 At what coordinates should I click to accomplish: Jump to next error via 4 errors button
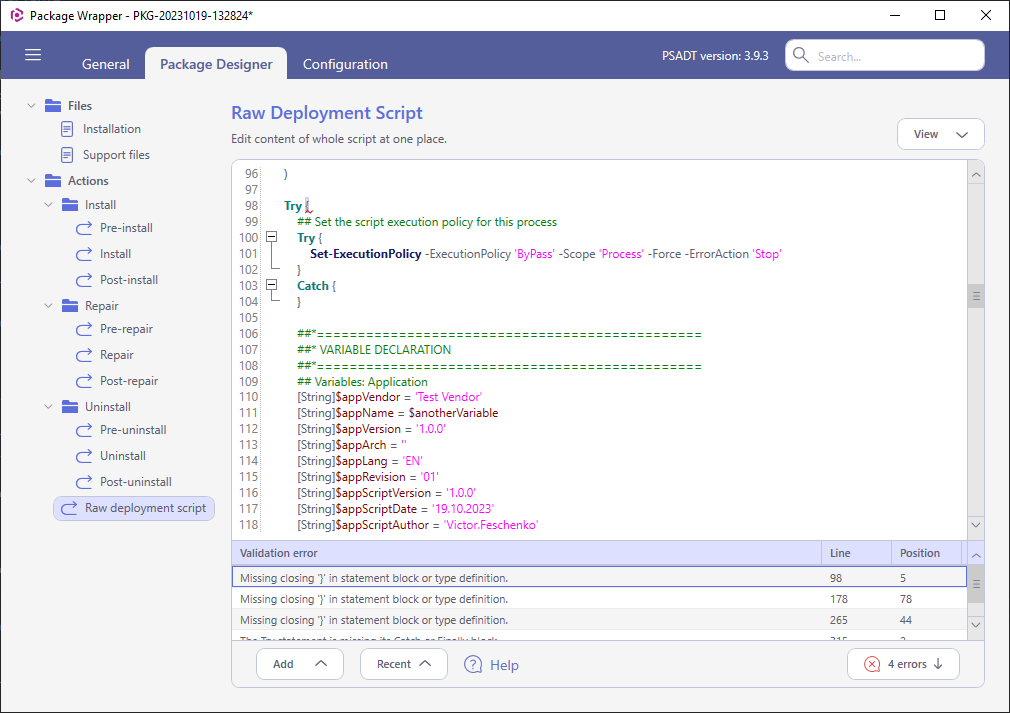coord(903,664)
